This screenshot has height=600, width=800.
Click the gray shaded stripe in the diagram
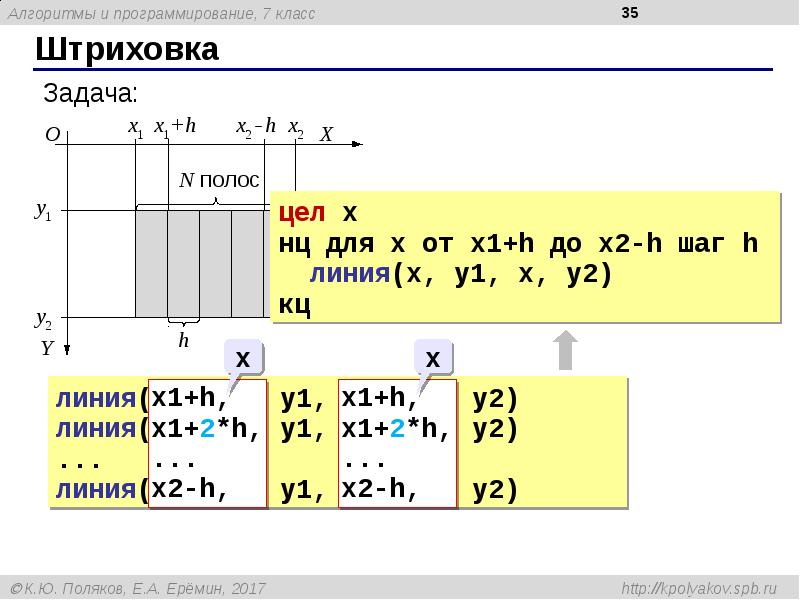[x=151, y=262]
